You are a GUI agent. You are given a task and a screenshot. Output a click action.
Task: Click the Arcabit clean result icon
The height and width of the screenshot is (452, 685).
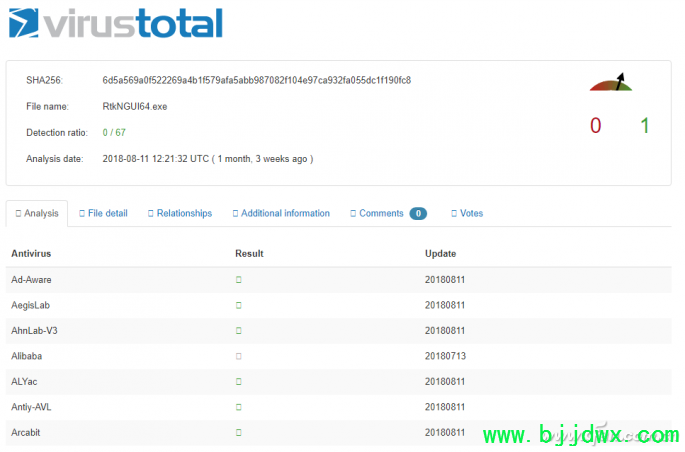click(x=239, y=432)
